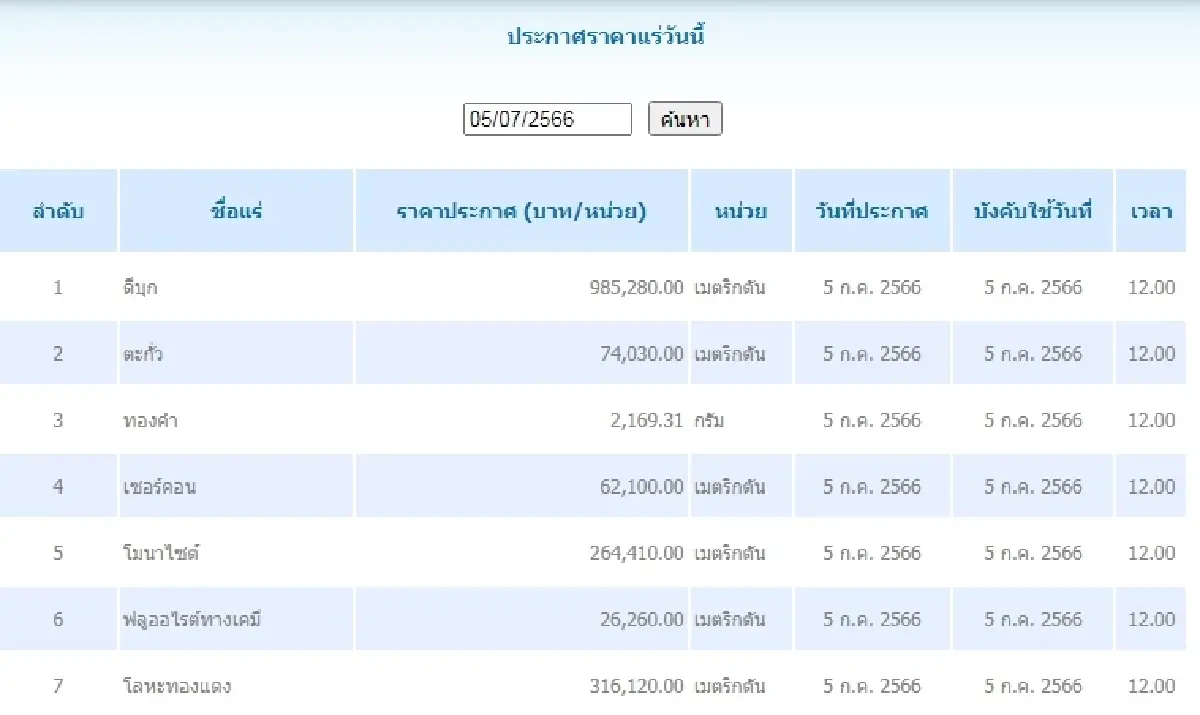This screenshot has height=715, width=1200.
Task: Click row number 3 in ลำดับ column
Action: coord(58,421)
